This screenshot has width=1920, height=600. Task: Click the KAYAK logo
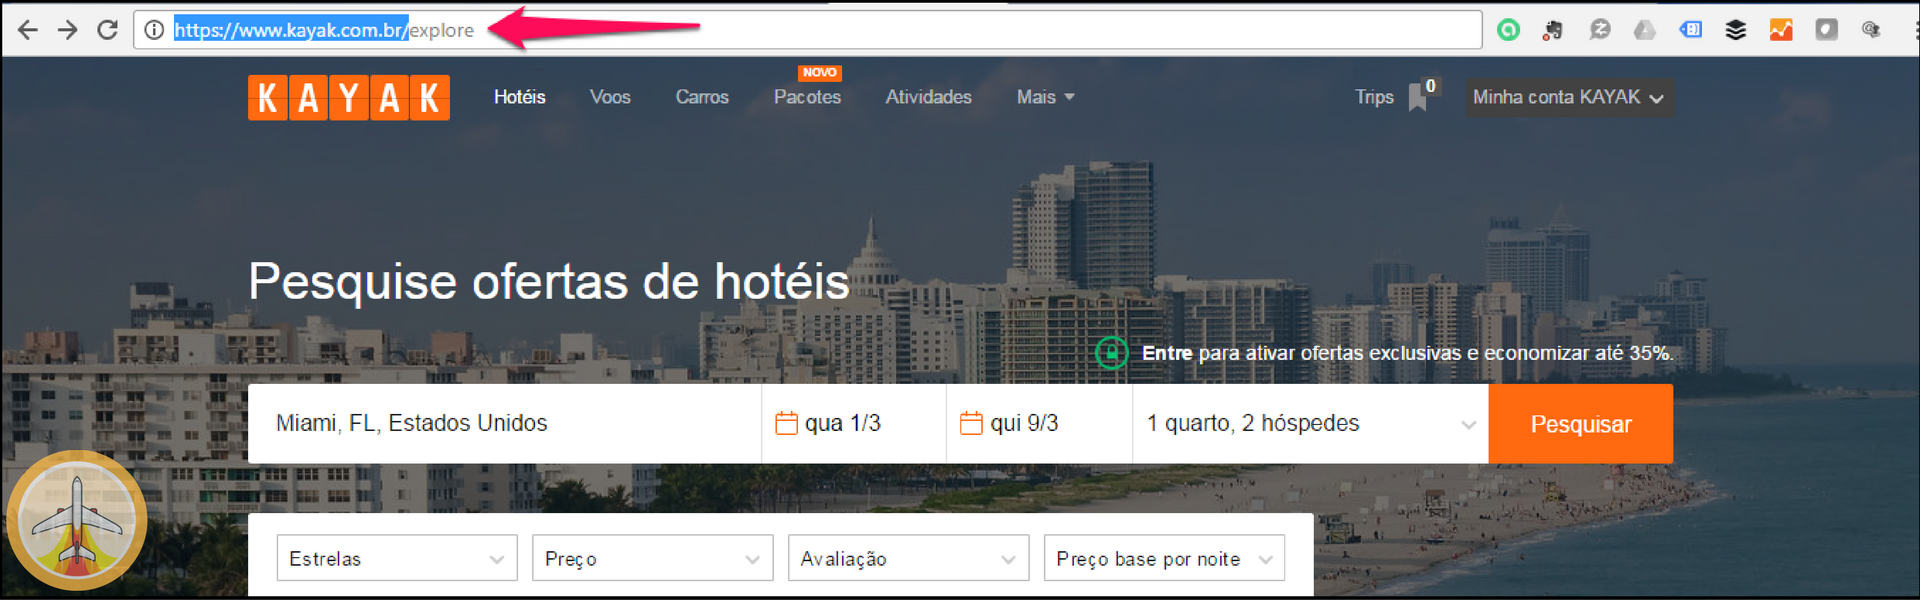(x=348, y=98)
